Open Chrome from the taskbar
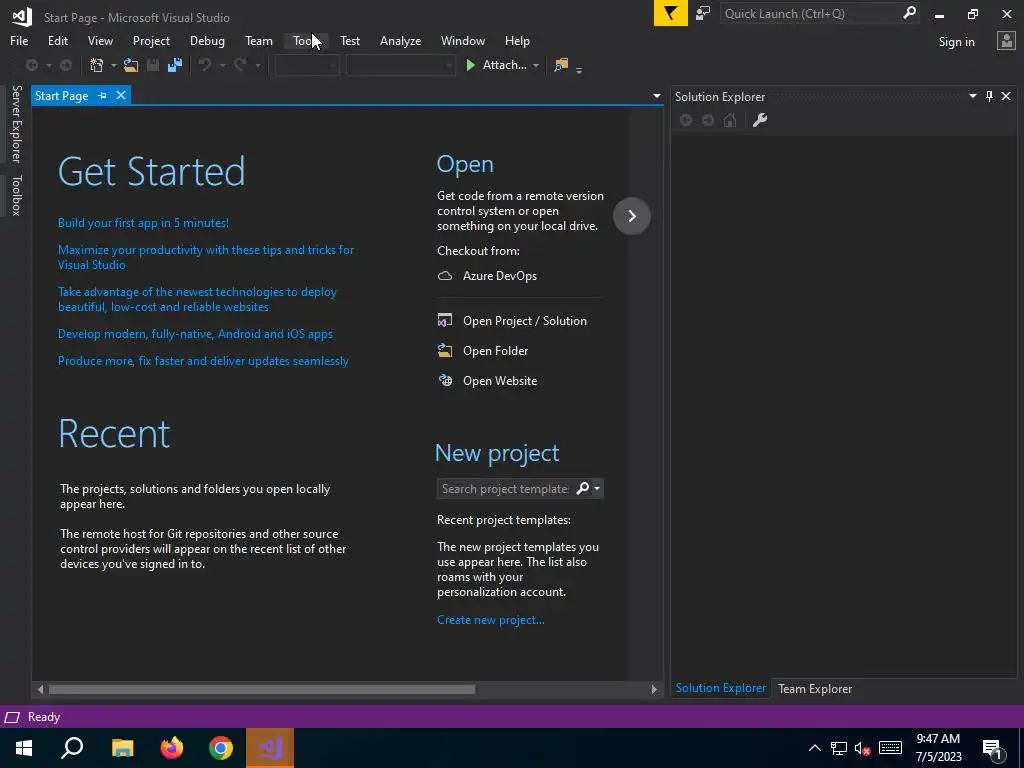Image resolution: width=1024 pixels, height=768 pixels. [x=221, y=748]
